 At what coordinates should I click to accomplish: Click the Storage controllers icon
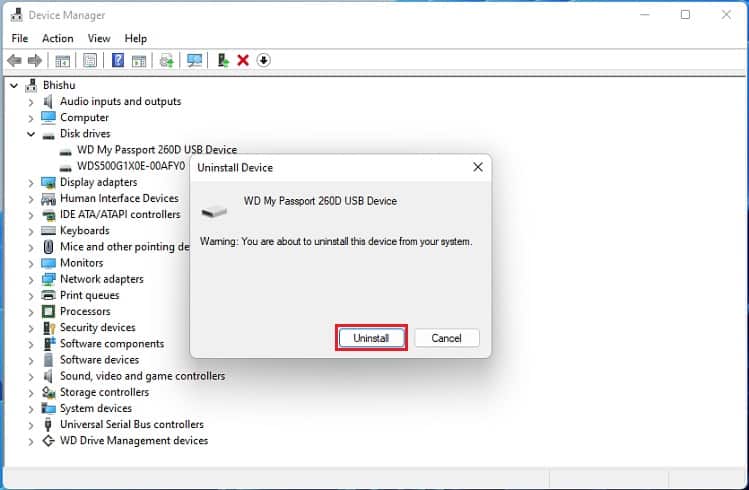click(48, 392)
